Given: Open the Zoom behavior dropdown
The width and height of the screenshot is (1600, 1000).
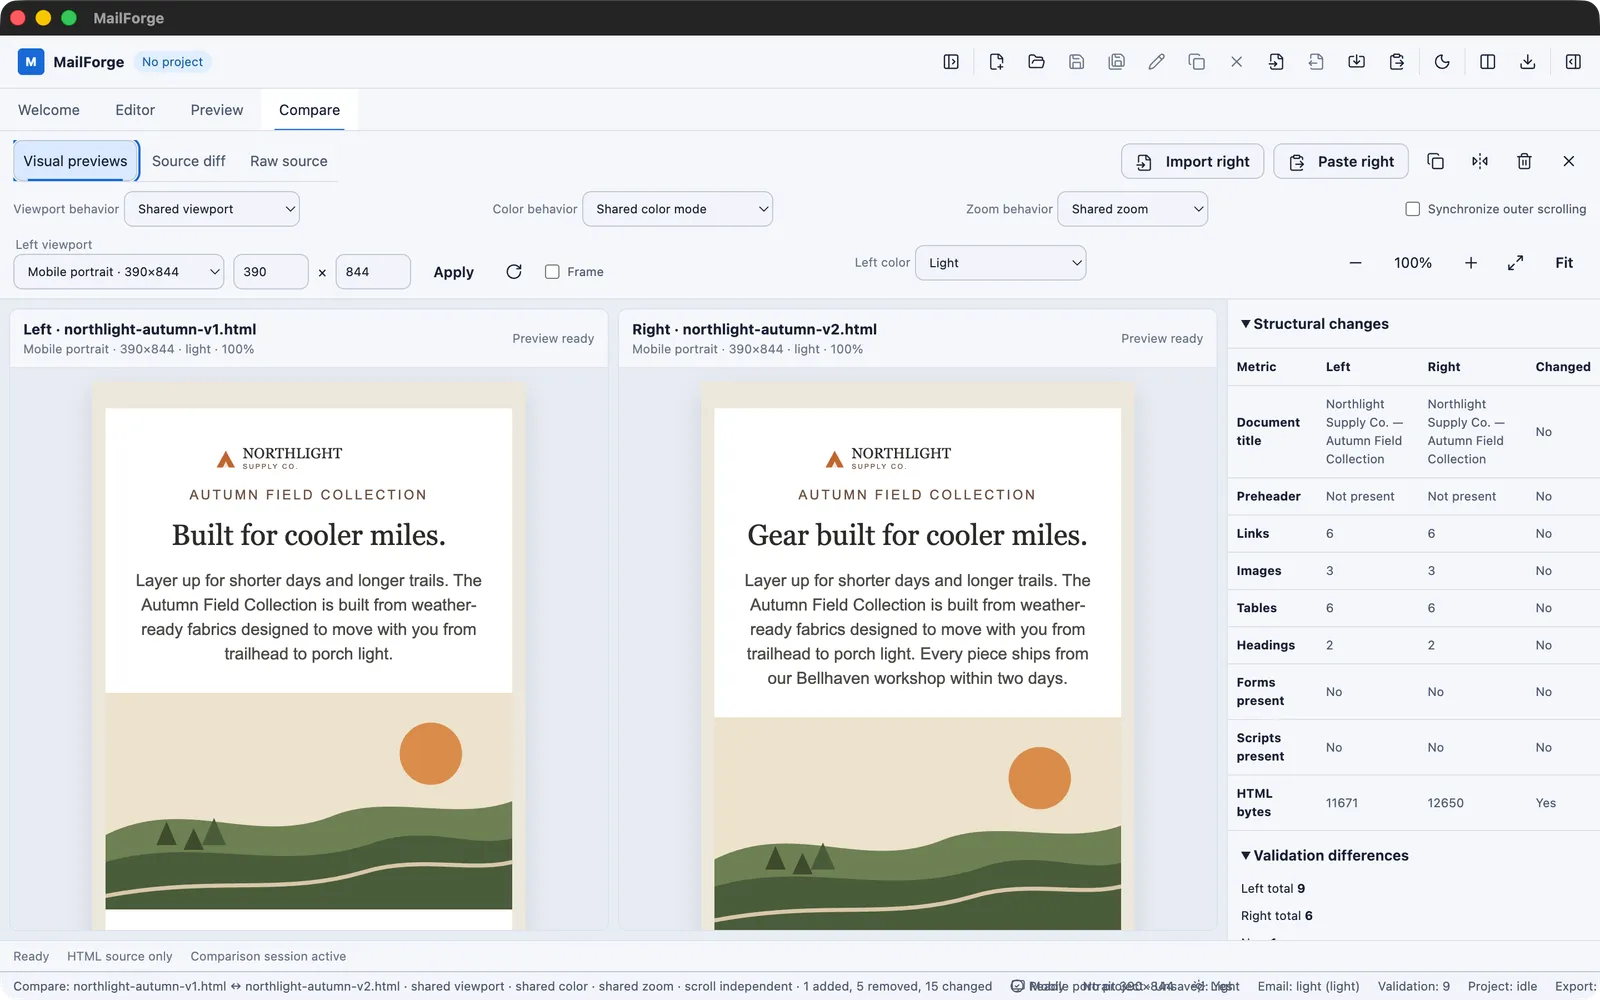Looking at the screenshot, I should 1133,209.
